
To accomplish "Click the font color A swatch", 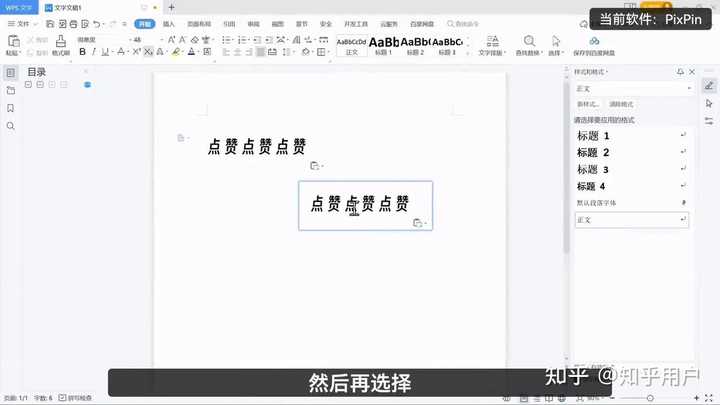I will point(191,52).
